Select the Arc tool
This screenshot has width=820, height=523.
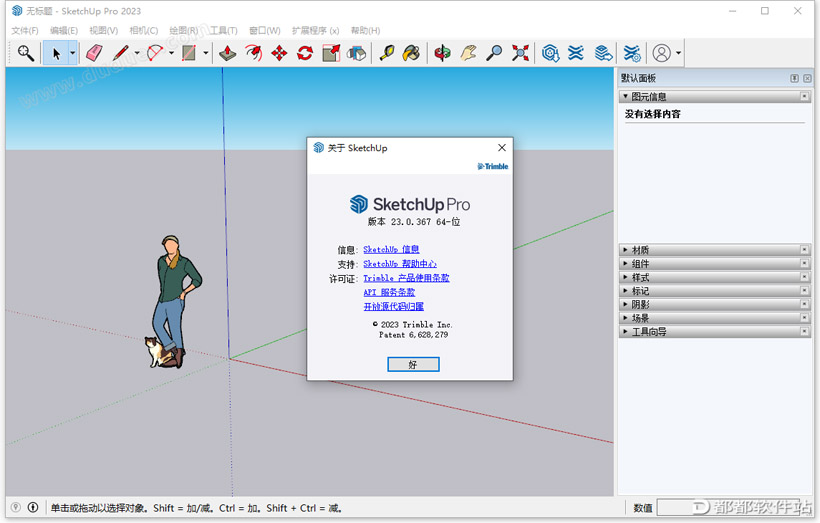coord(155,53)
